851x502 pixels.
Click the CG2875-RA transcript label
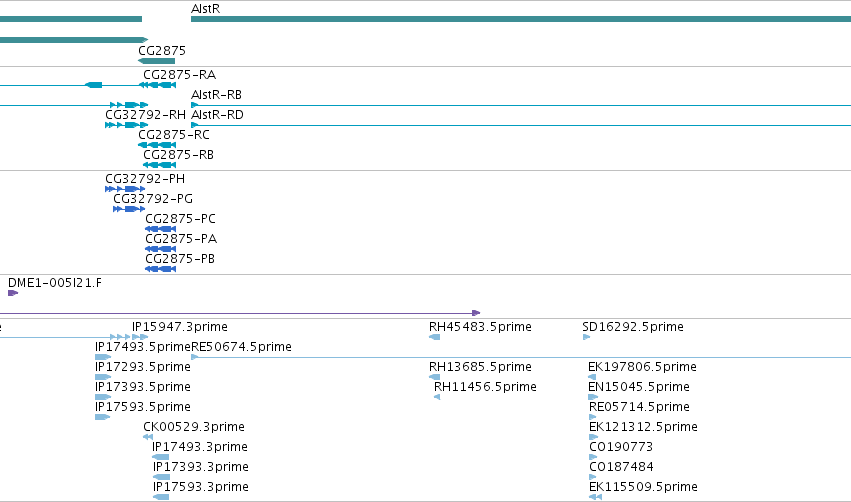[x=180, y=74]
